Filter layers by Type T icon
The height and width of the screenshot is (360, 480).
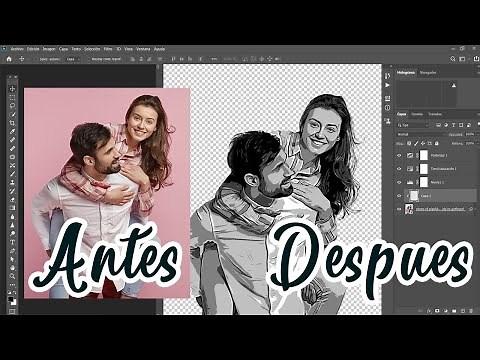point(453,125)
